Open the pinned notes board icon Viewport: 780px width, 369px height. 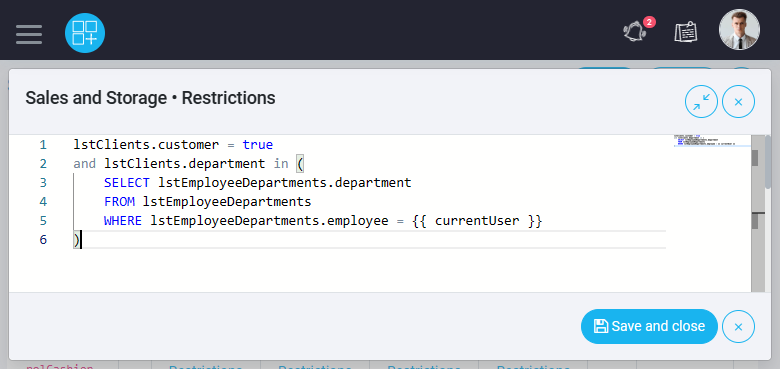(x=685, y=32)
